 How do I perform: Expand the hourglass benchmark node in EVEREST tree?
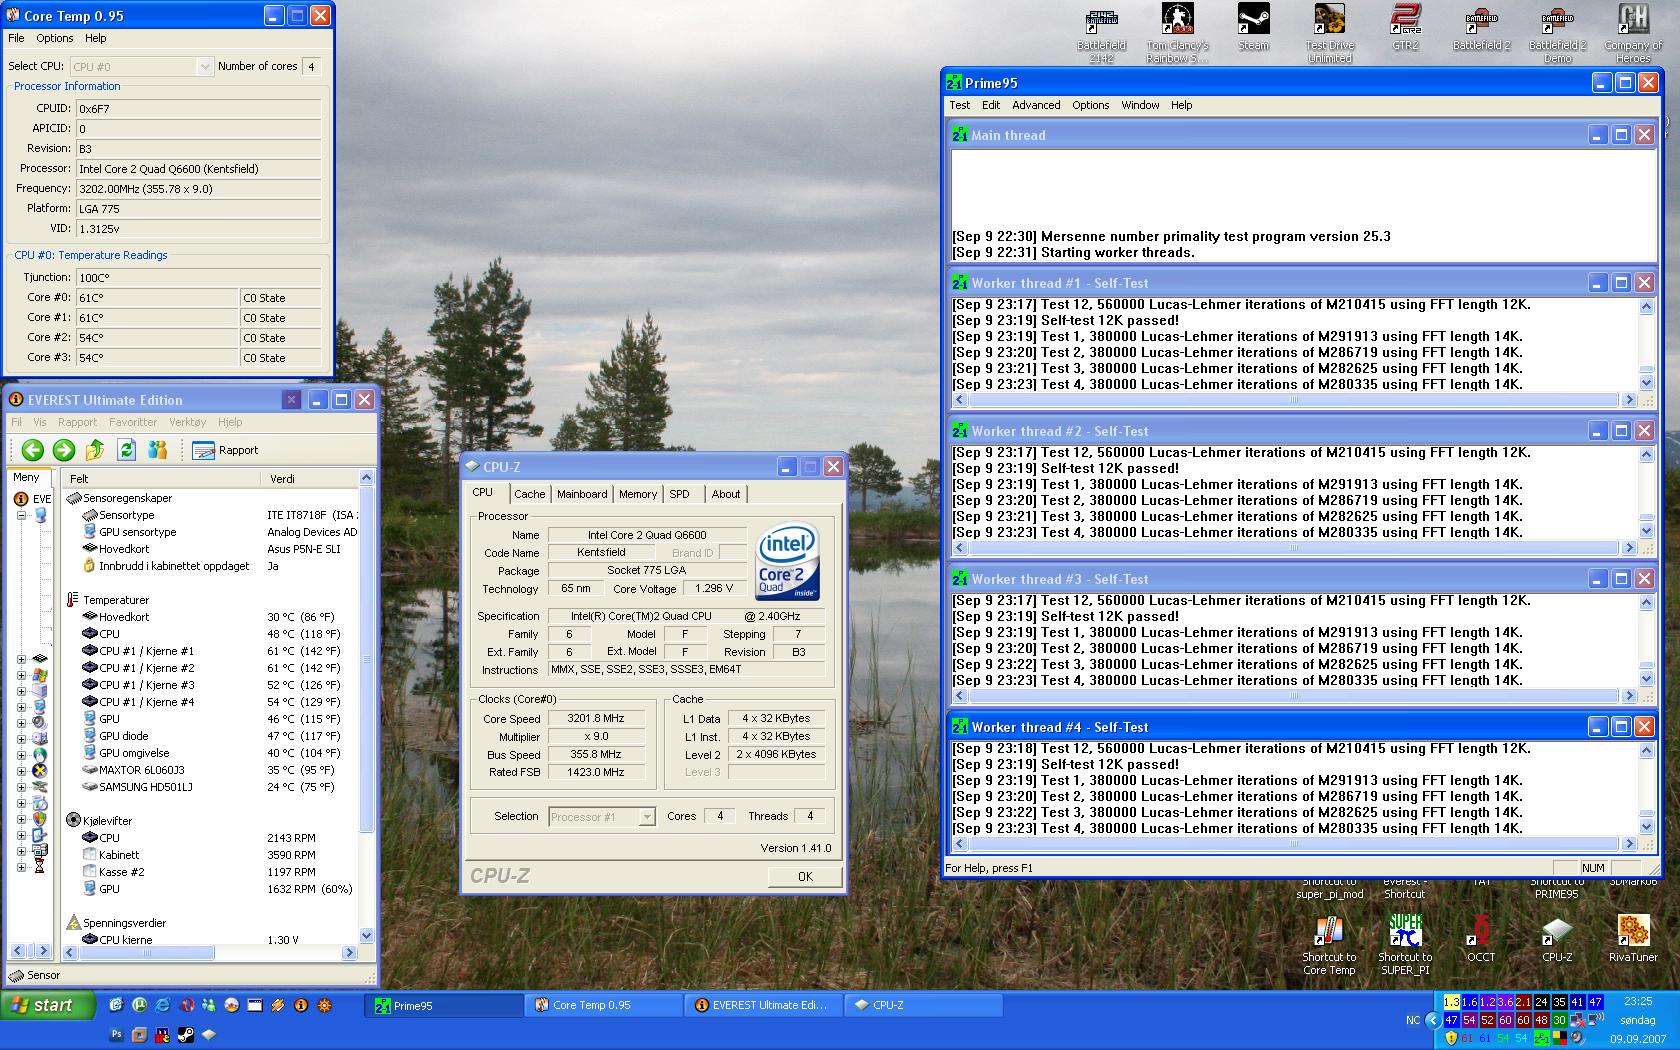point(21,867)
